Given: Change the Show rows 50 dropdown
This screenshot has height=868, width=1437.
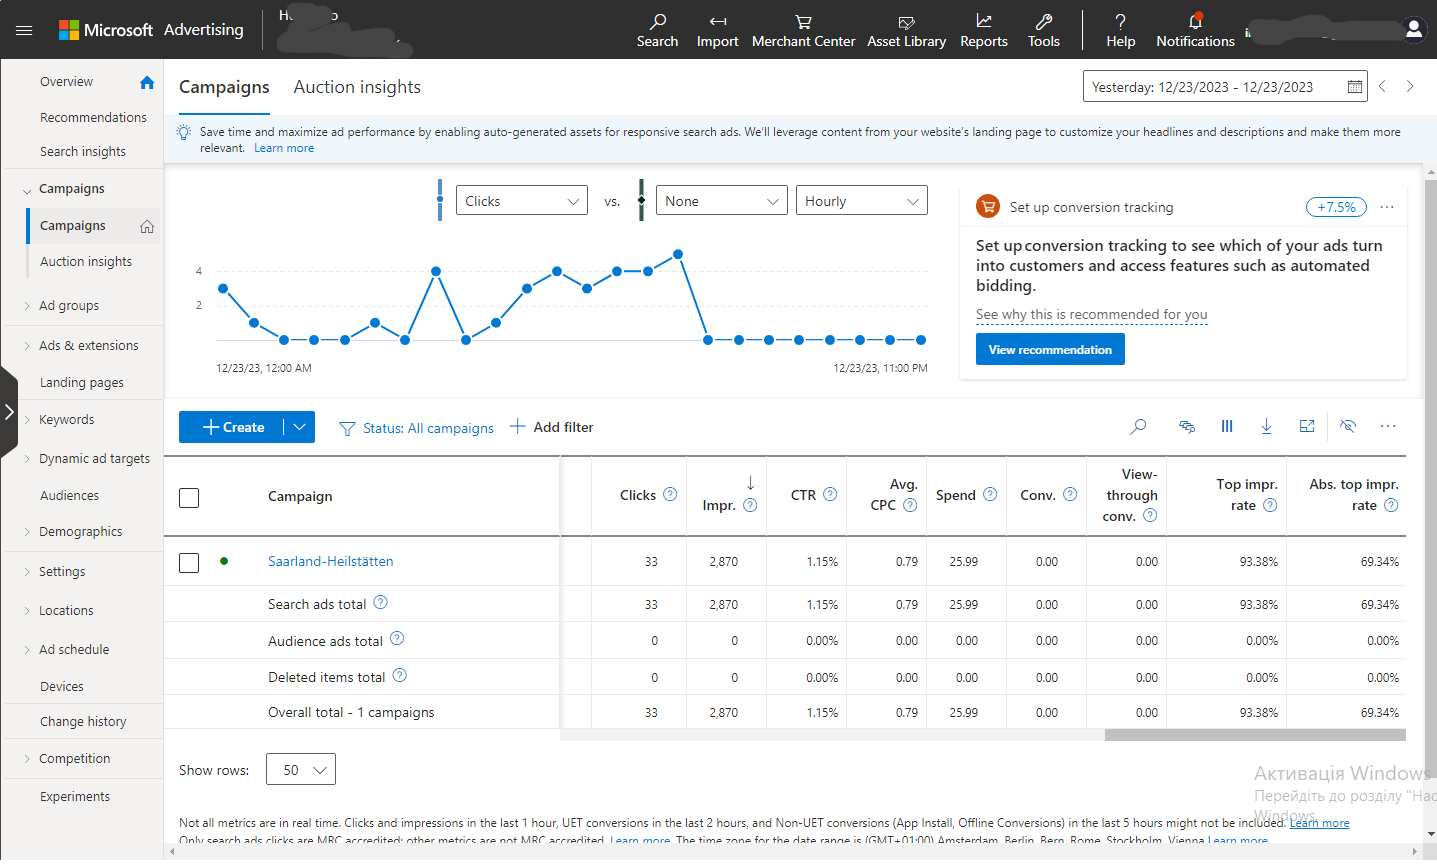Looking at the screenshot, I should click(301, 770).
